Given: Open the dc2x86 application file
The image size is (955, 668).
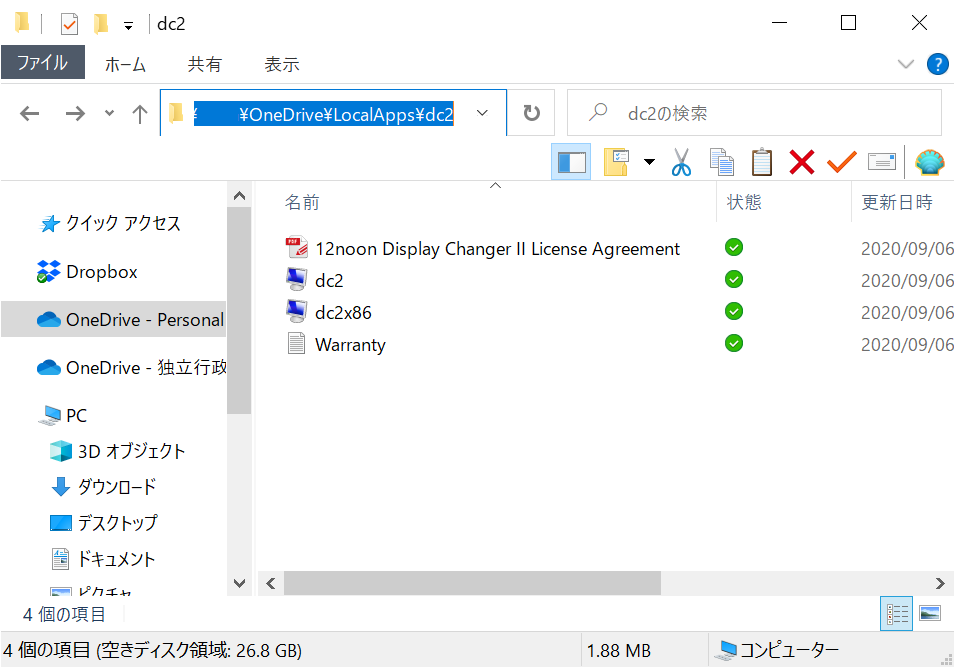Looking at the screenshot, I should coord(344,311).
